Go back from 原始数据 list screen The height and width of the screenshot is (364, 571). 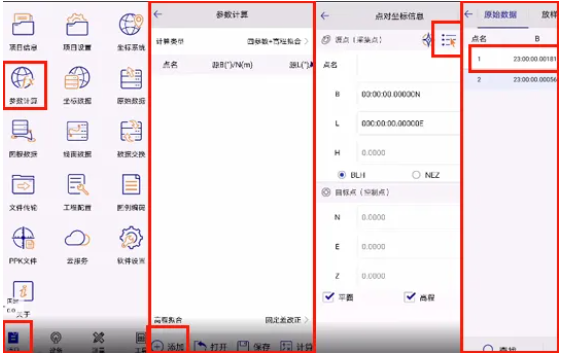[469, 14]
